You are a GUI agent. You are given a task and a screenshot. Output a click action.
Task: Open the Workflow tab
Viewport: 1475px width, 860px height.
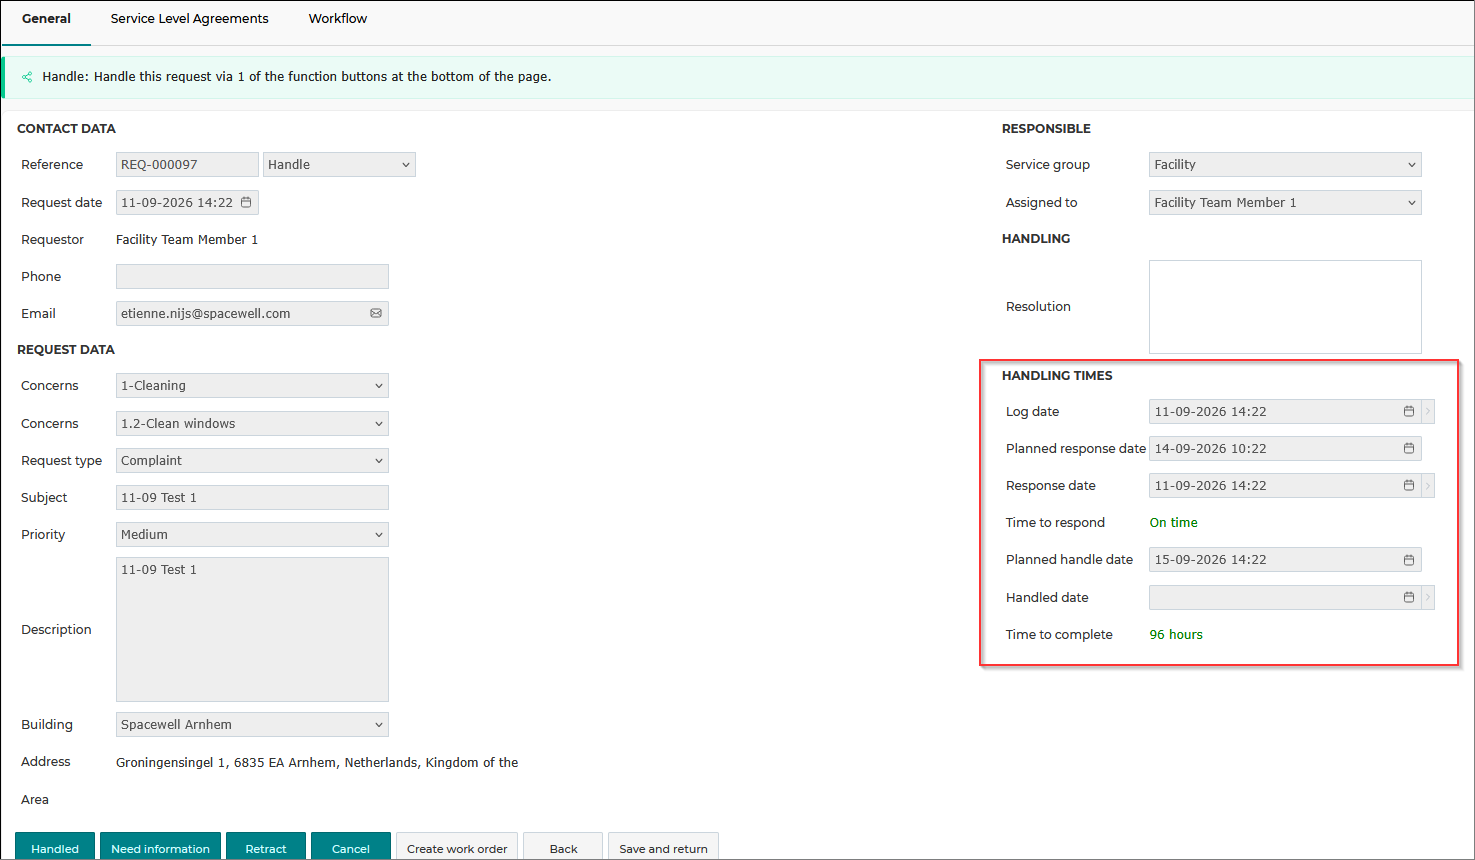click(338, 19)
